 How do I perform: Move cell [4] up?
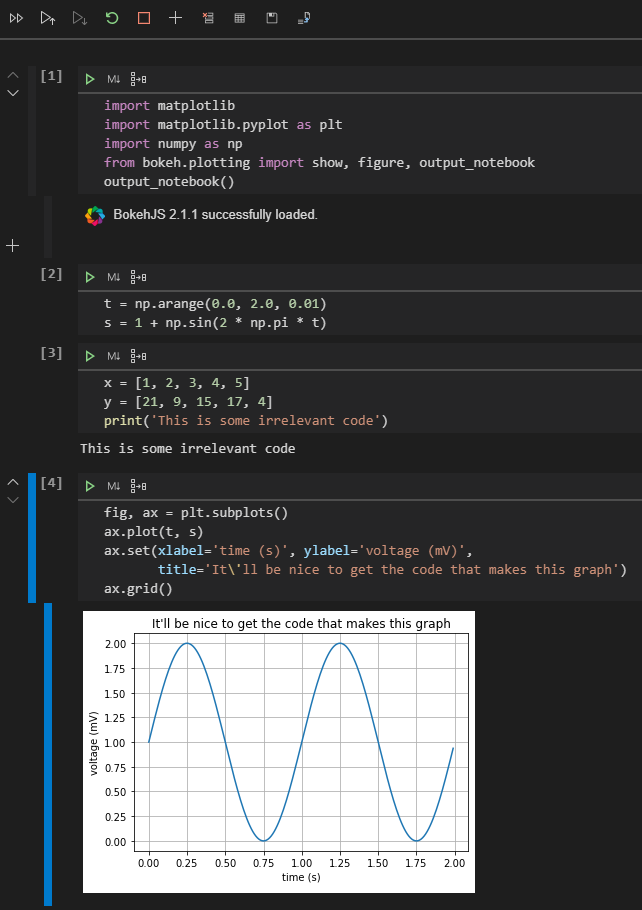(13, 482)
